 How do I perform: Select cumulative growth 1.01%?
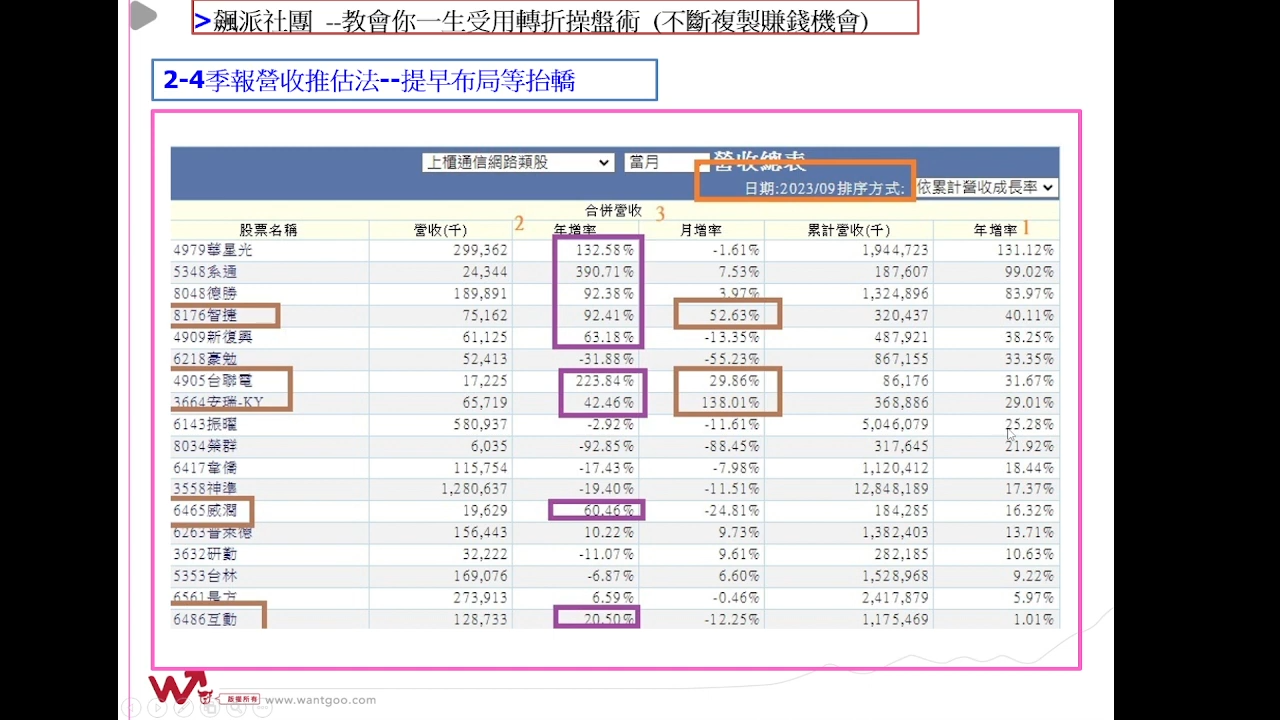pyautogui.click(x=1033, y=620)
